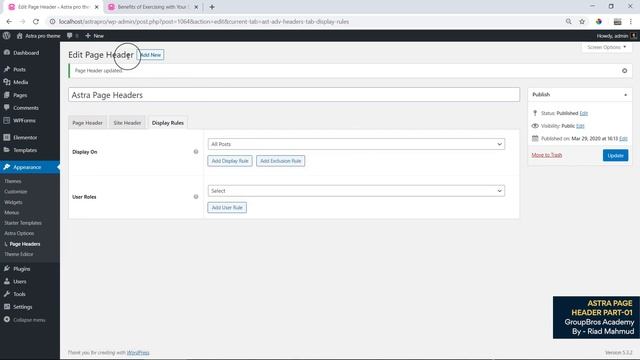Dismiss the Page Header updated notice
The height and width of the screenshot is (360, 640).
pos(624,71)
